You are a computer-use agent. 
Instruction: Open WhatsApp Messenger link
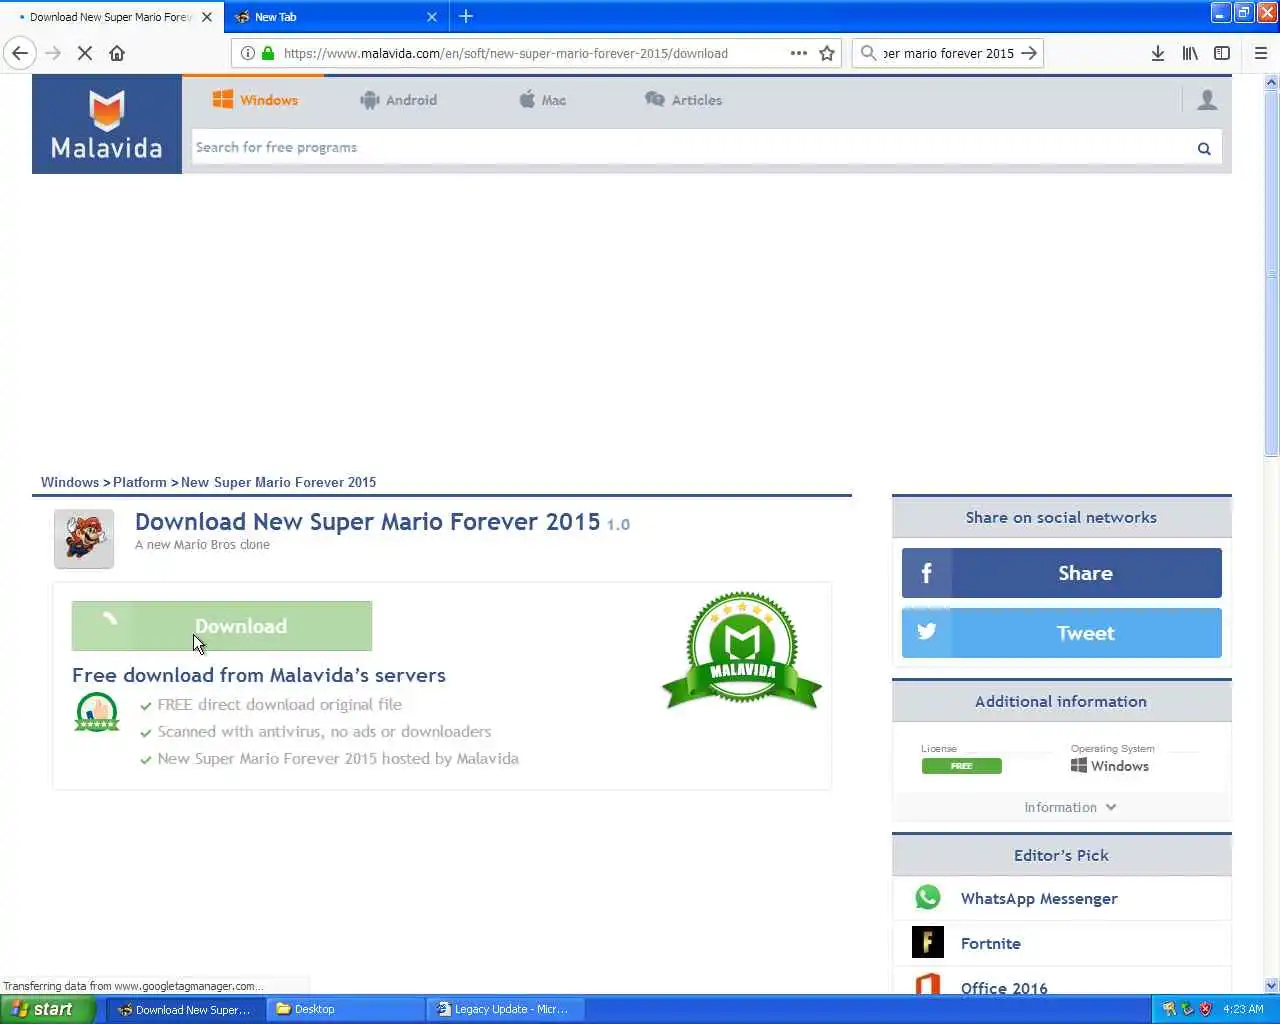(x=1039, y=898)
